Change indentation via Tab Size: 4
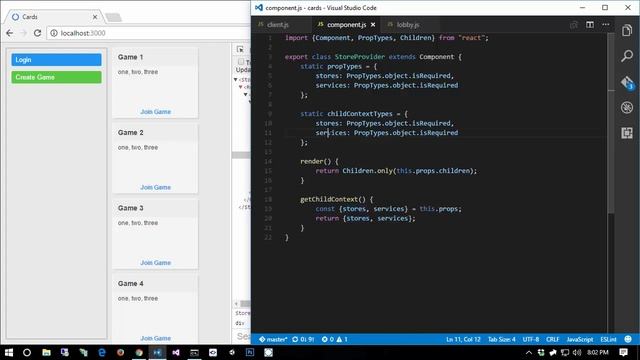The width and height of the screenshot is (640, 360). click(502, 339)
